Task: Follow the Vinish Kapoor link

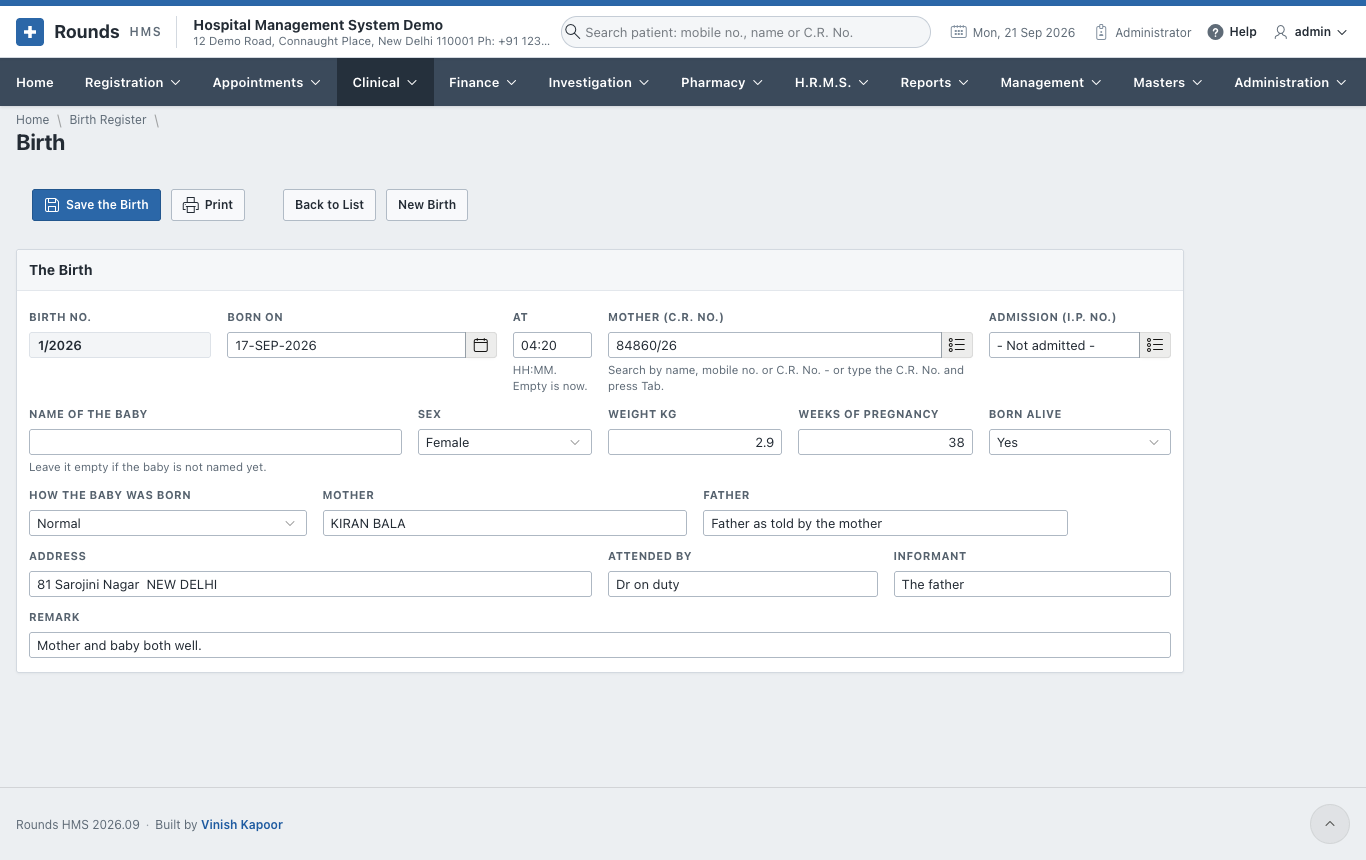Action: (x=242, y=825)
